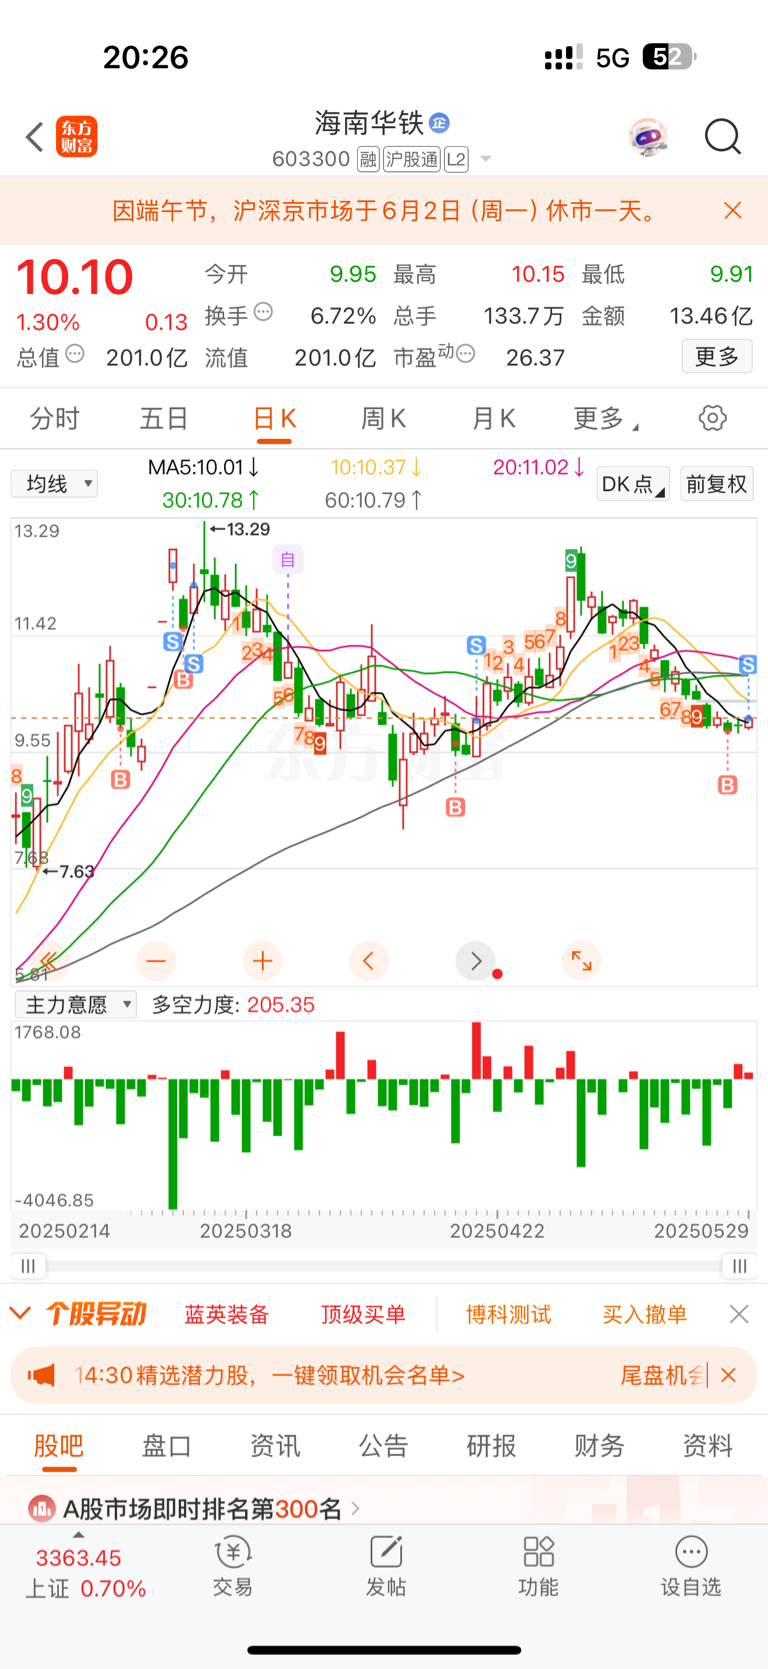768x1669 pixels.
Task: Open 博科测试 movement link
Action: tap(509, 1314)
